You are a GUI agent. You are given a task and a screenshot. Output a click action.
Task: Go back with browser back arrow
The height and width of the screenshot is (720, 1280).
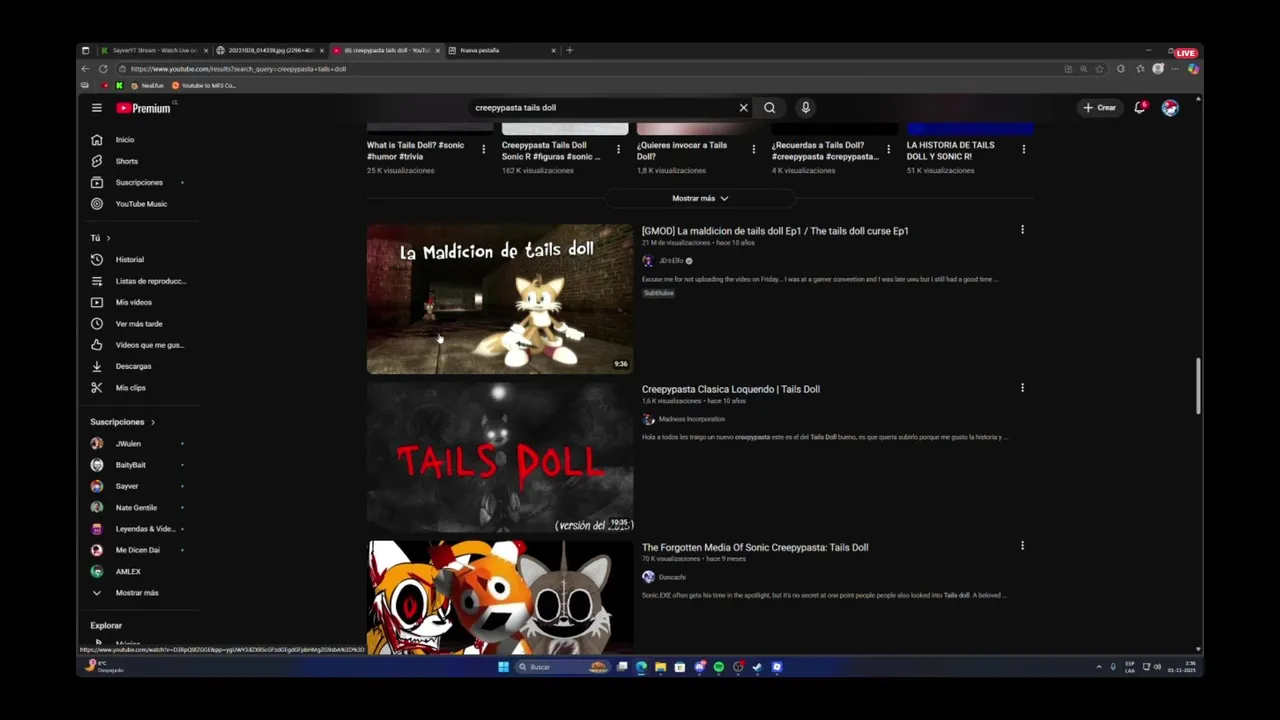85,69
